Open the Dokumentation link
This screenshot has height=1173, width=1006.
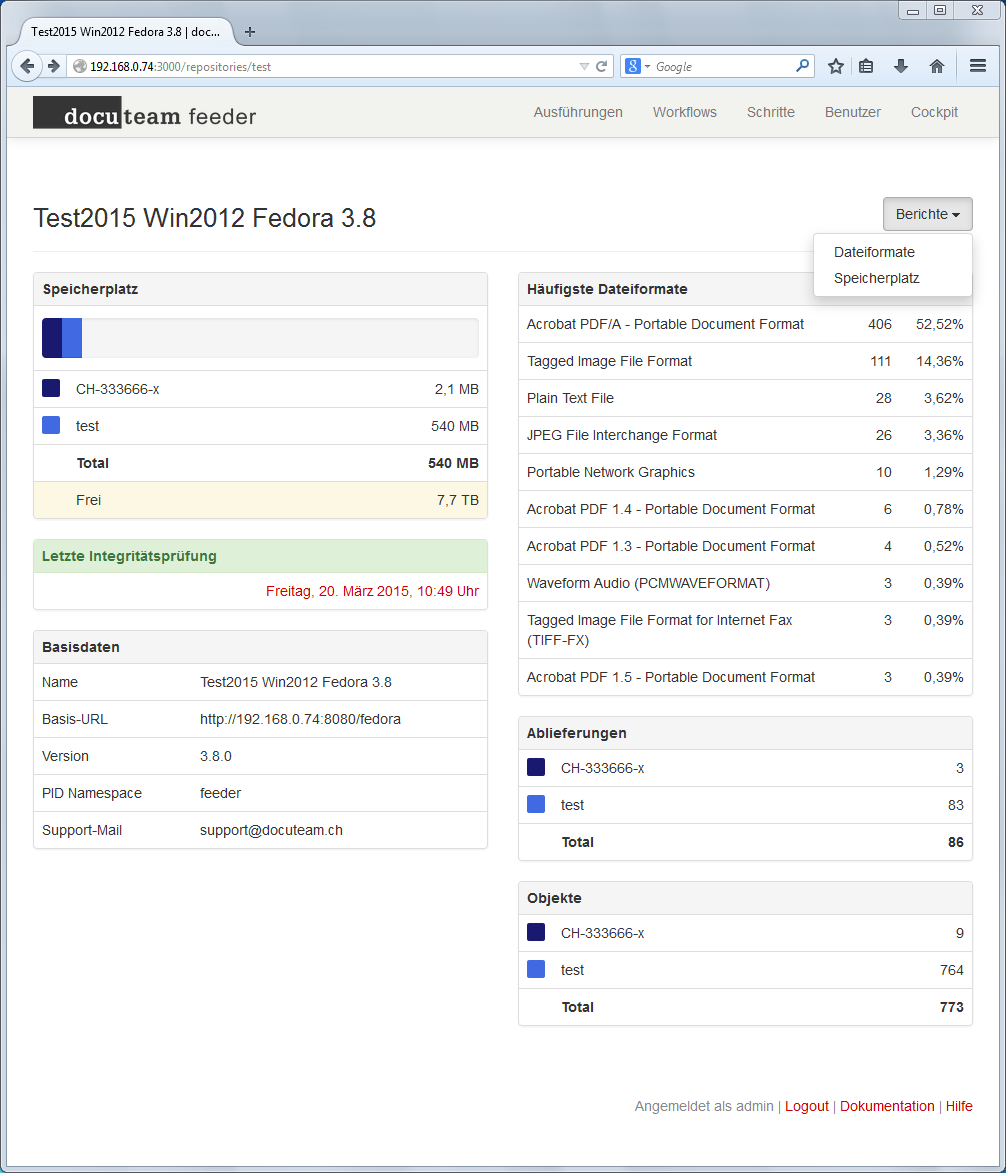tap(887, 1106)
